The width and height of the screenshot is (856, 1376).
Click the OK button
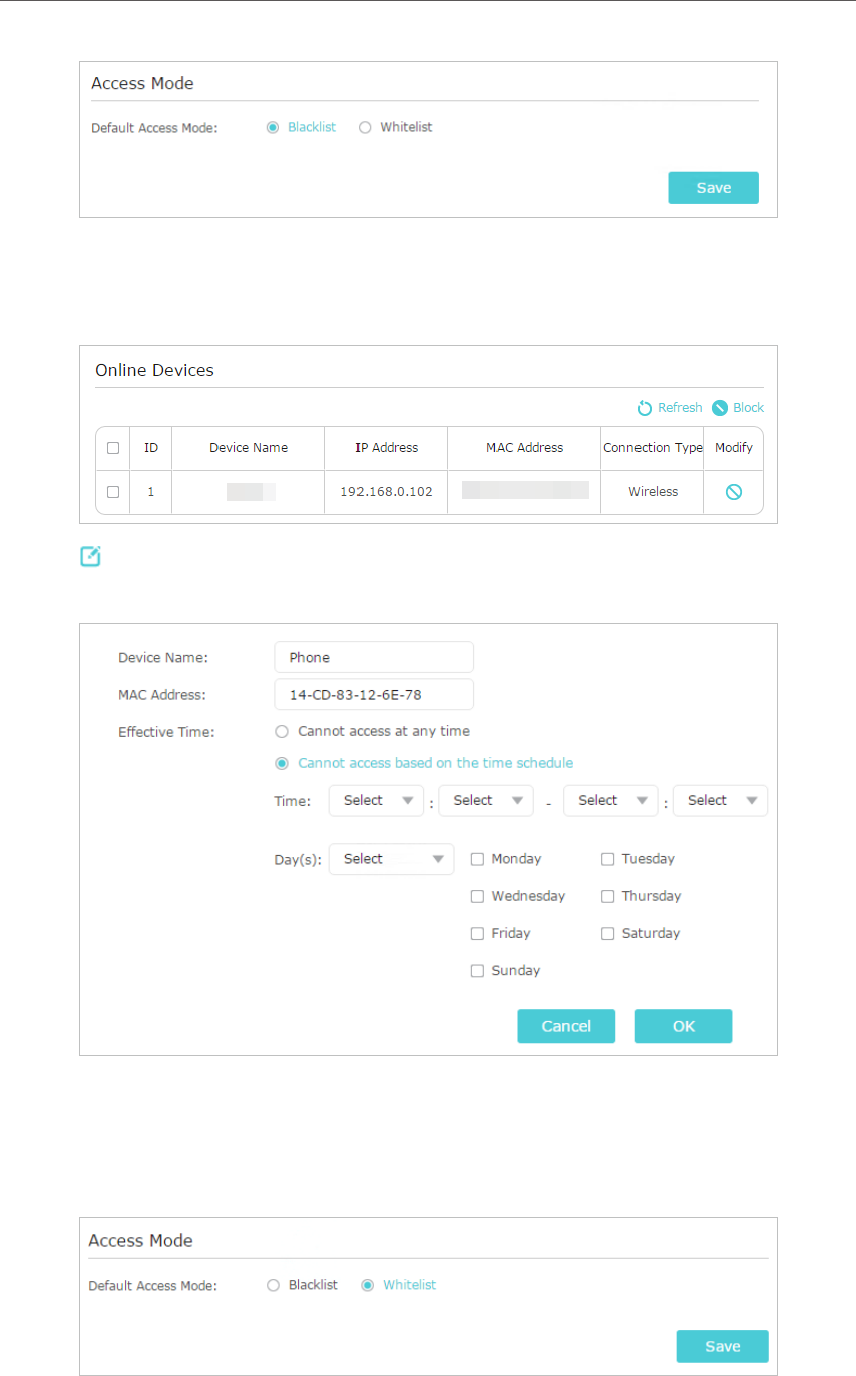click(683, 1026)
